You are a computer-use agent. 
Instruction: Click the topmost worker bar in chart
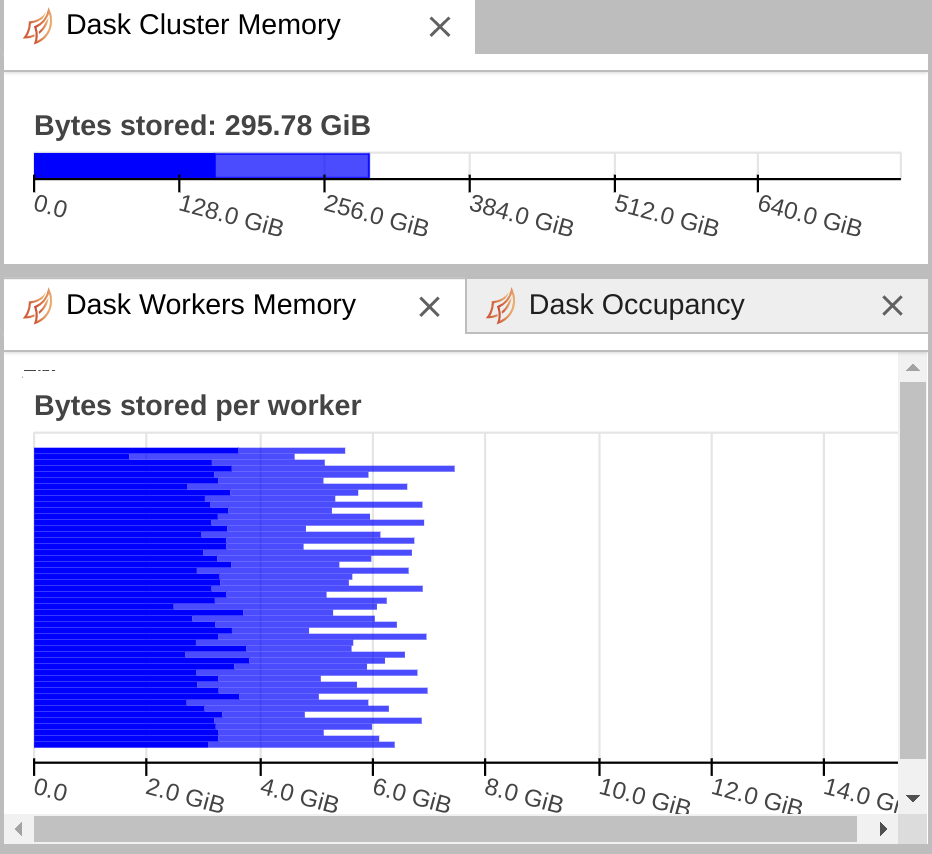pyautogui.click(x=190, y=450)
